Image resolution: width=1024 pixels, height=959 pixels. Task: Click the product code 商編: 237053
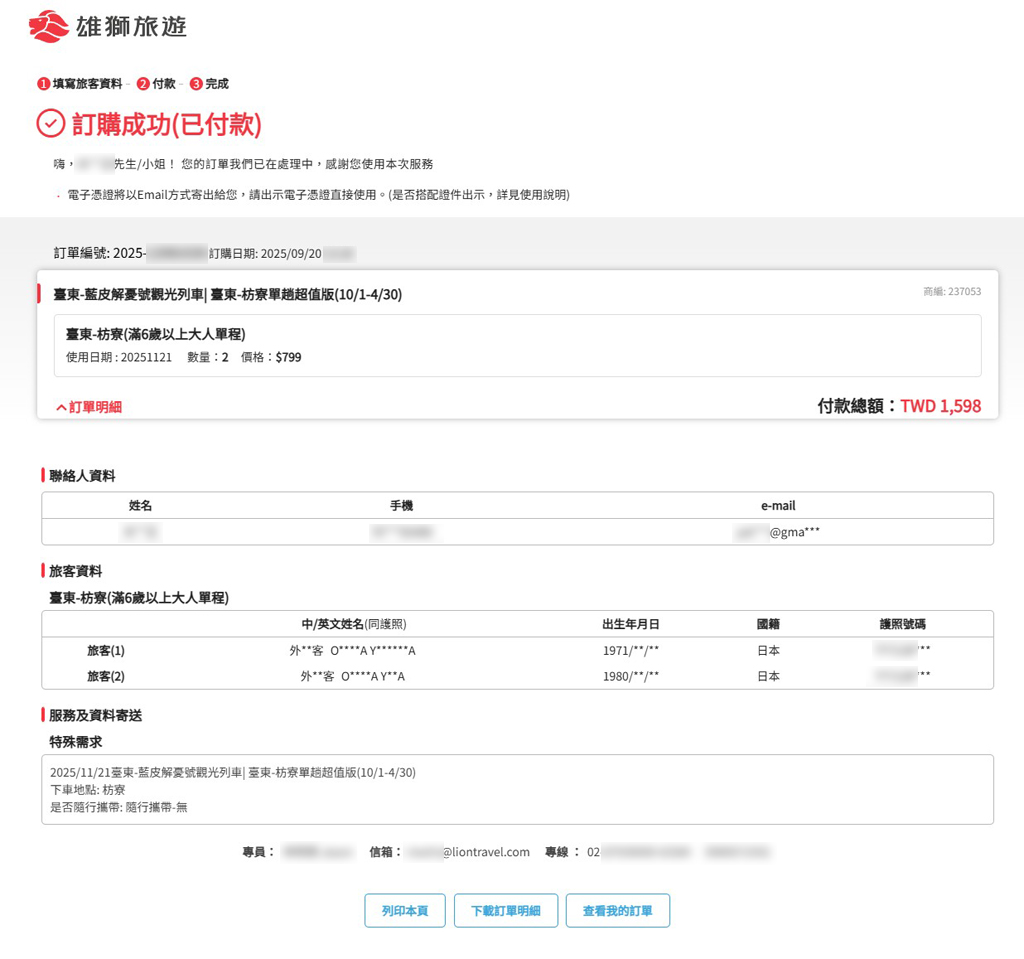click(951, 292)
